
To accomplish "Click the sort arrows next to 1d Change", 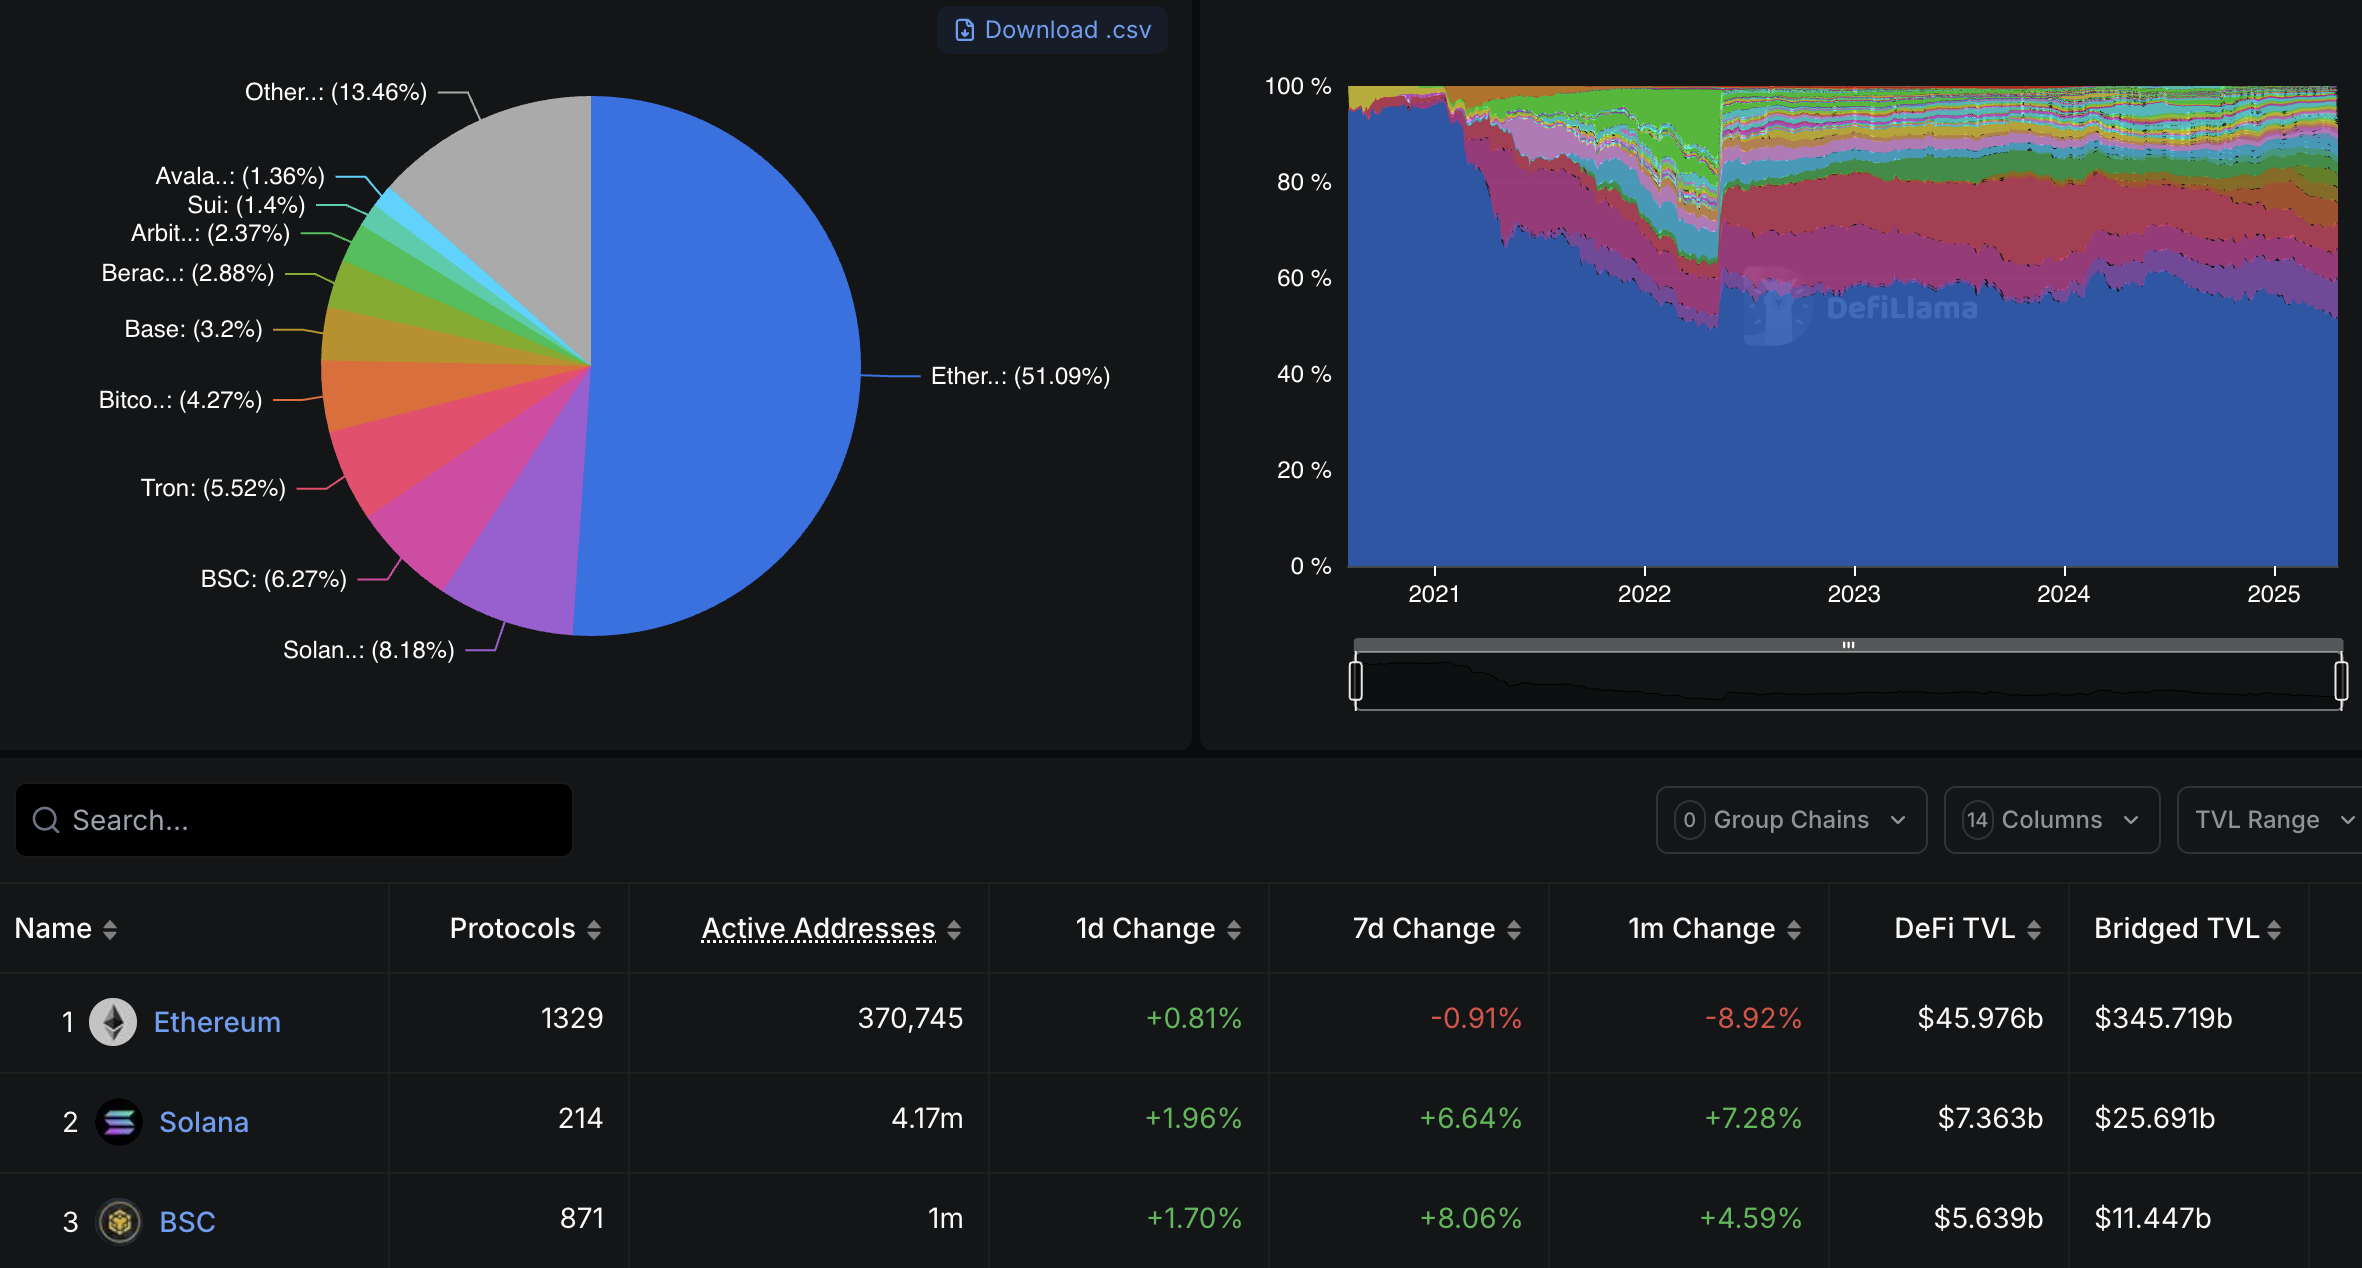I will [x=1236, y=928].
